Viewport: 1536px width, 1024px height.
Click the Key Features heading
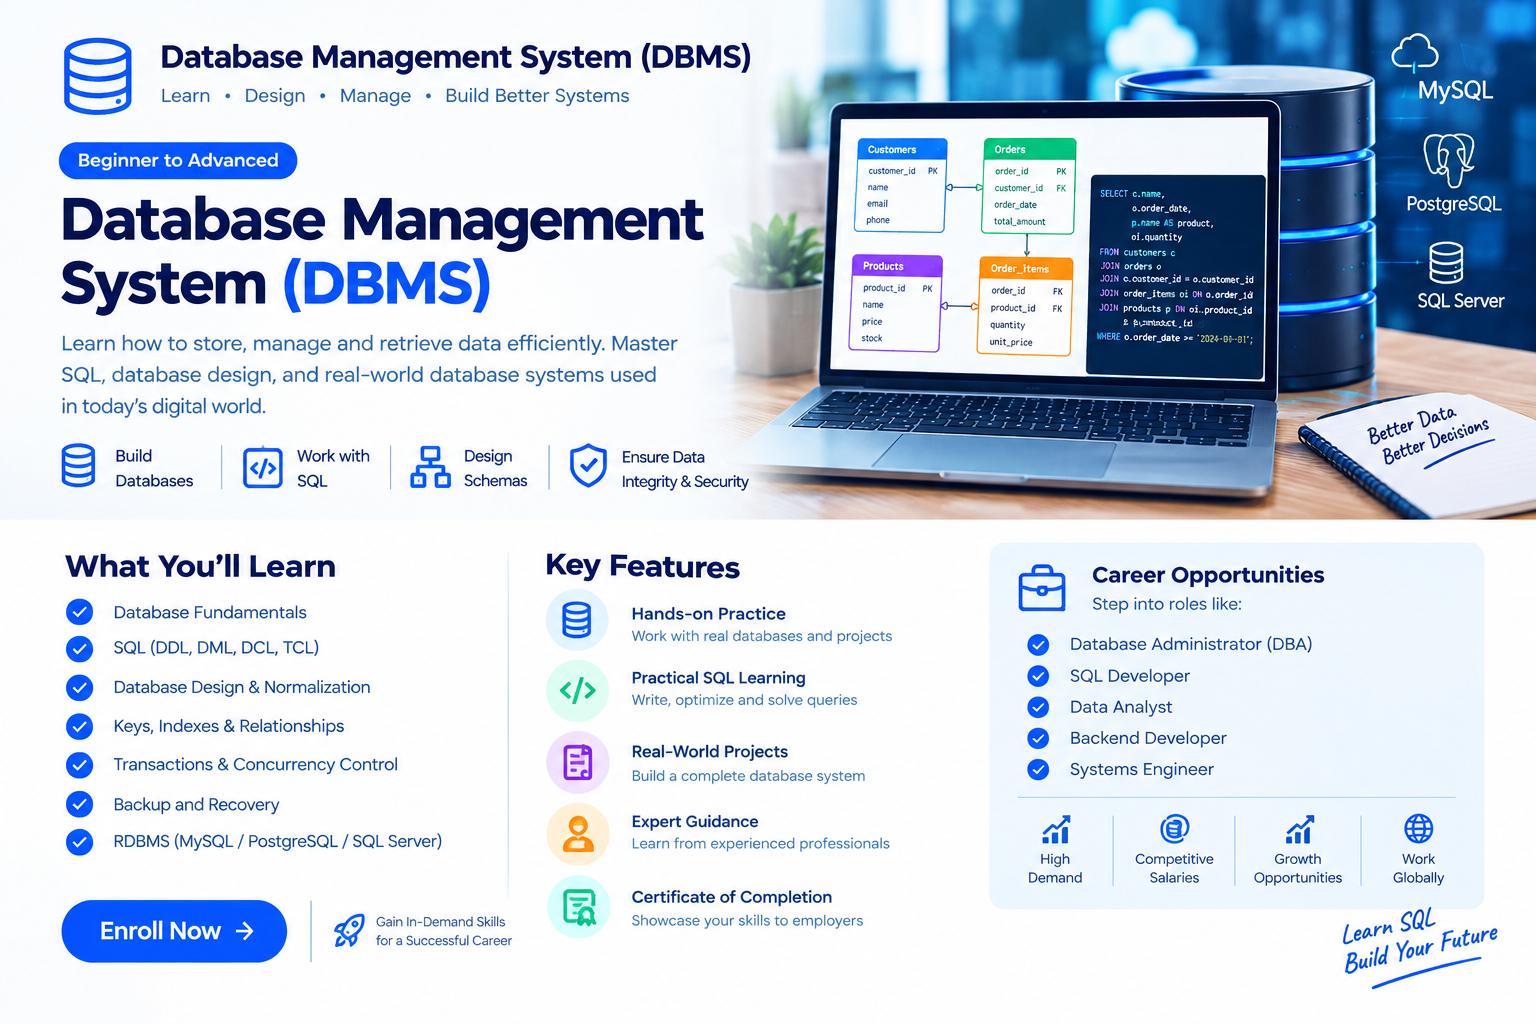point(642,567)
